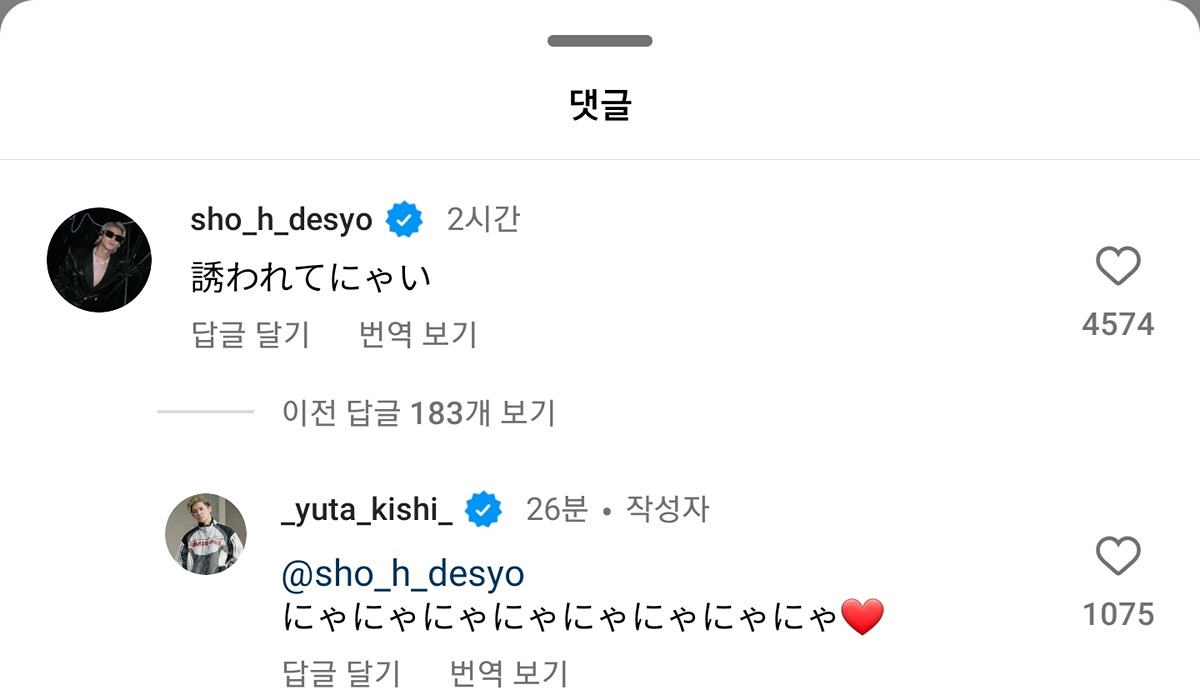Tap the verified badge next to _yuta_kishi_
Image resolution: width=1200 pixels, height=690 pixels.
[x=485, y=510]
